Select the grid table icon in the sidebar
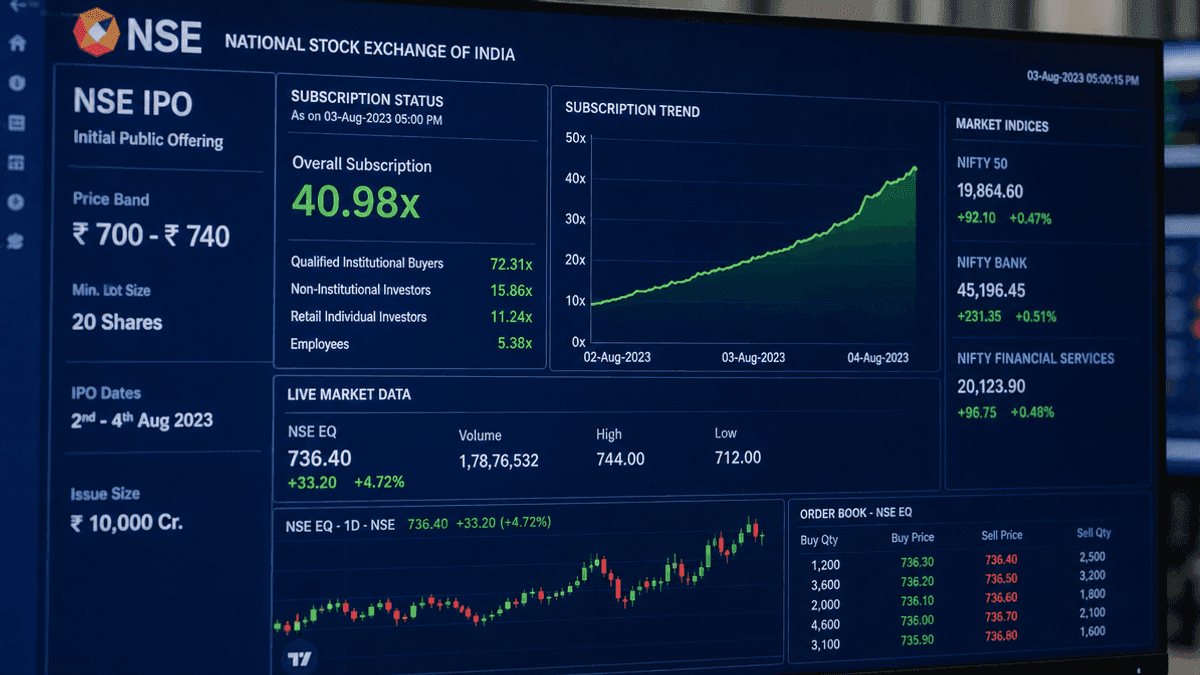1200x675 pixels. click(x=16, y=162)
